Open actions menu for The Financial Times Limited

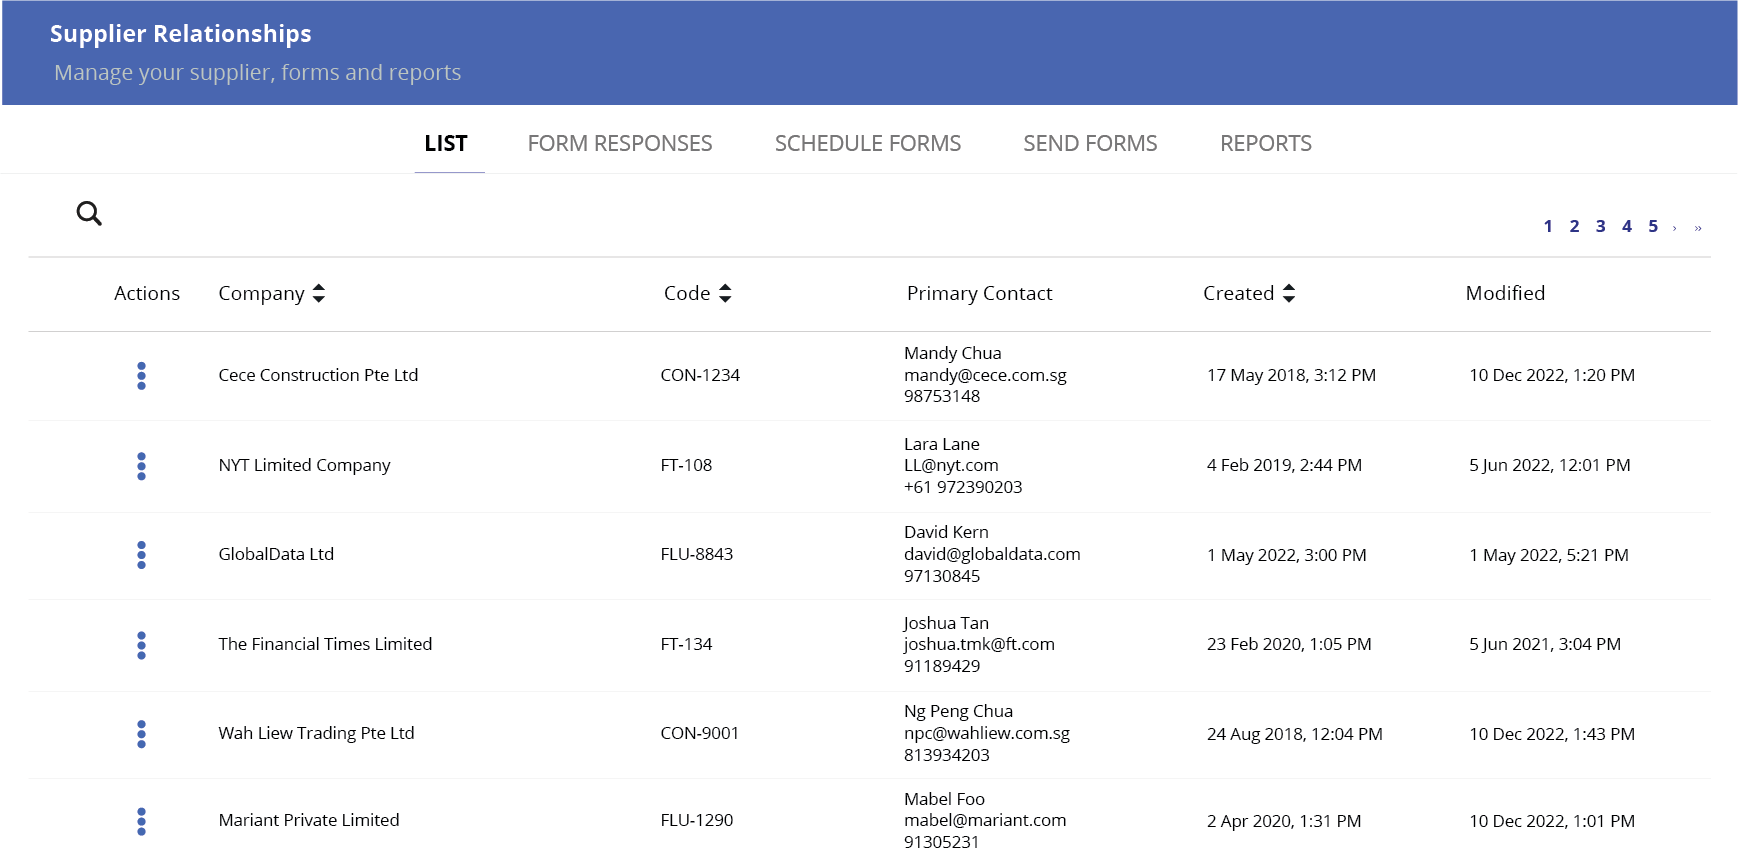coord(141,645)
